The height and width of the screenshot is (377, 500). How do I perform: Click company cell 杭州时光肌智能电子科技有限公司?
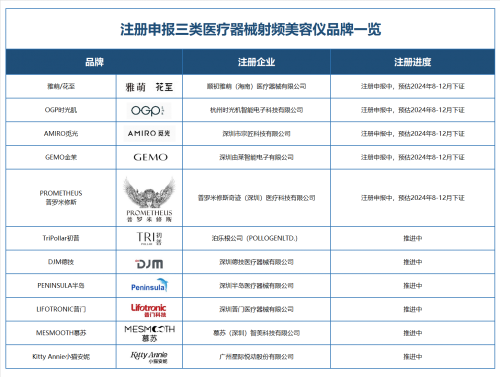pyautogui.click(x=256, y=110)
